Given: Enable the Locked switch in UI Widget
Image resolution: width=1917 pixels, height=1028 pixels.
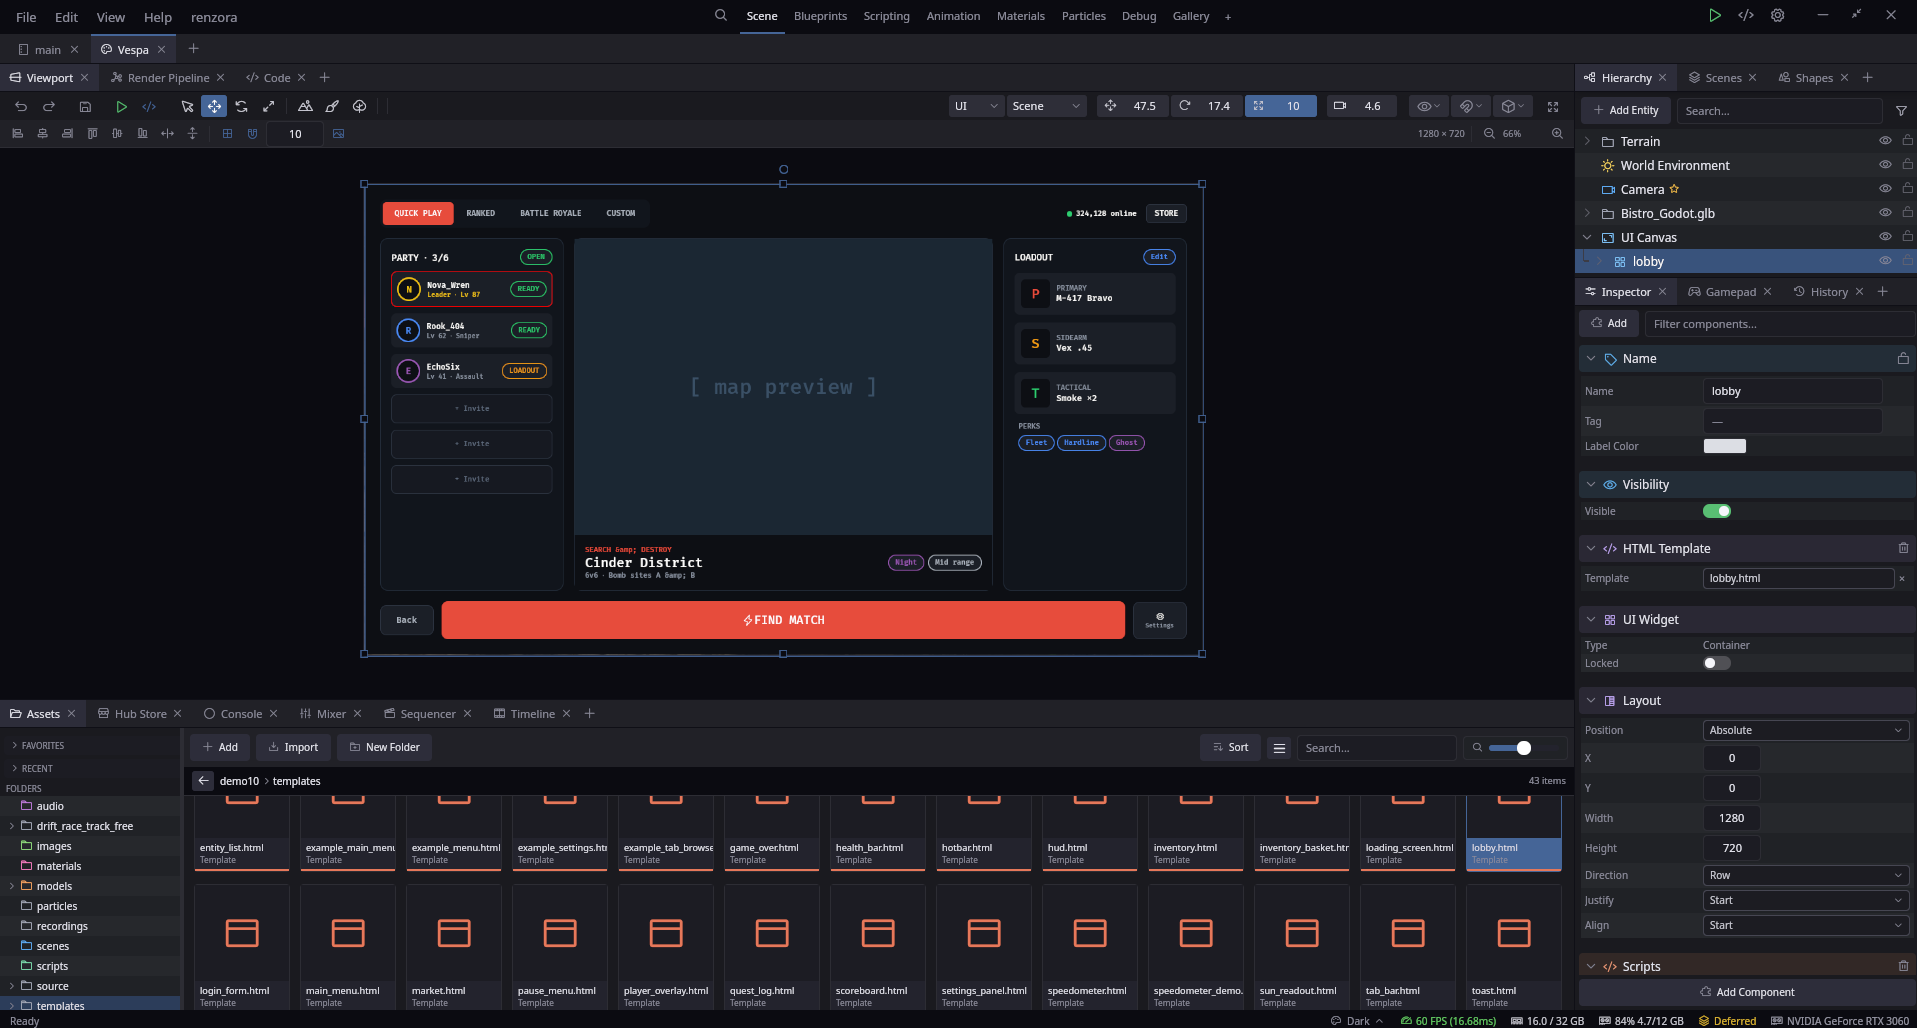Looking at the screenshot, I should click(1717, 663).
